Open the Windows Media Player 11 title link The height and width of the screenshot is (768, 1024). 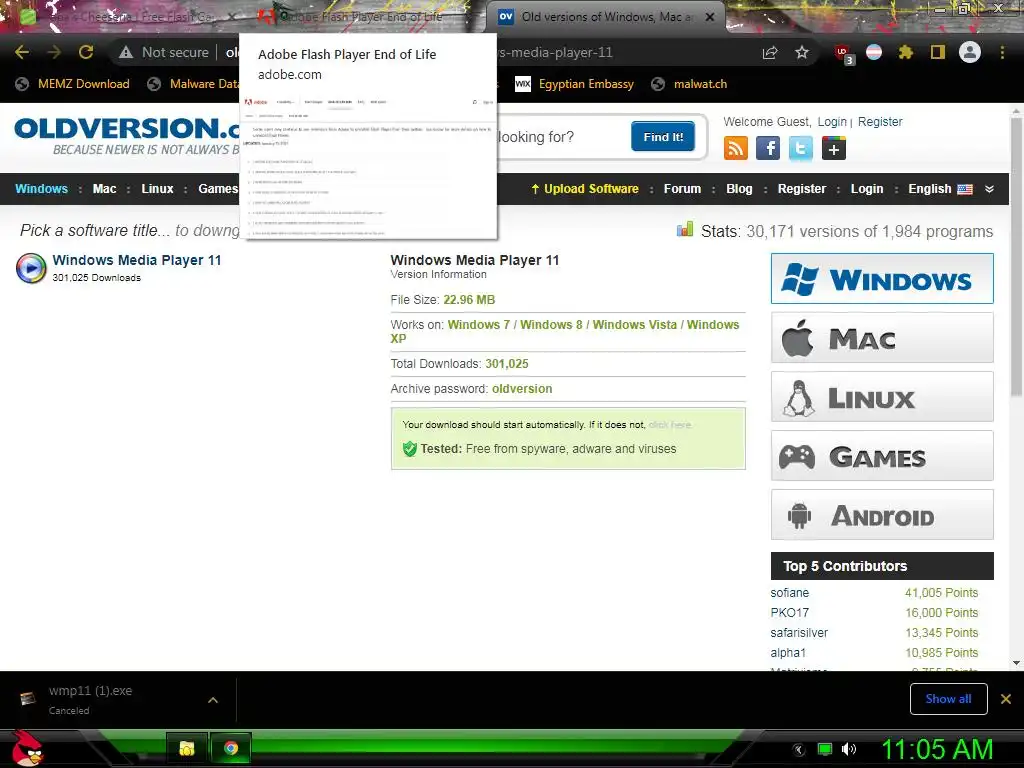136,260
